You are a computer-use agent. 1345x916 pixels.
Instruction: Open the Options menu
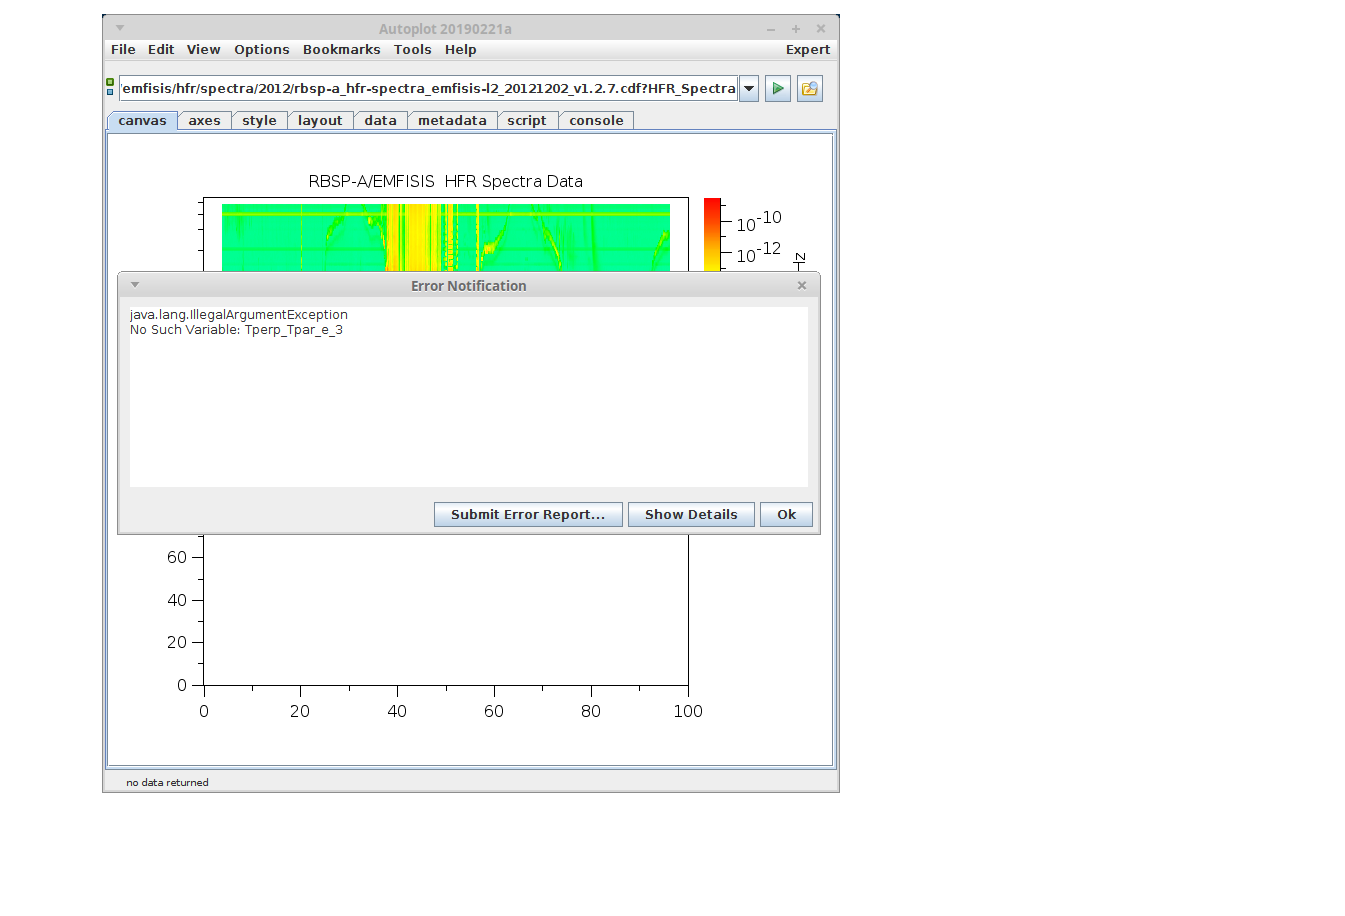click(261, 50)
